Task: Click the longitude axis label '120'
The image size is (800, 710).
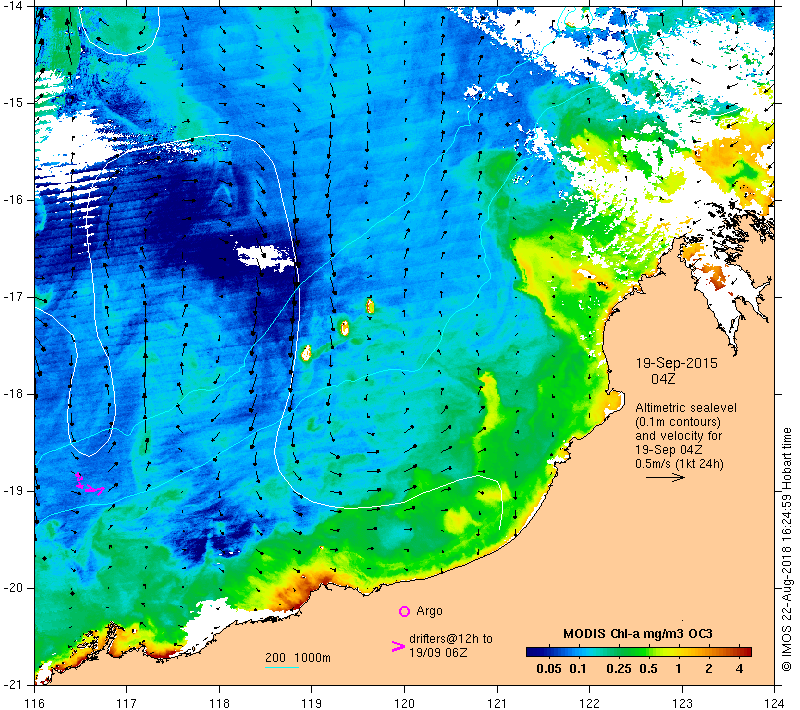Action: tap(405, 703)
